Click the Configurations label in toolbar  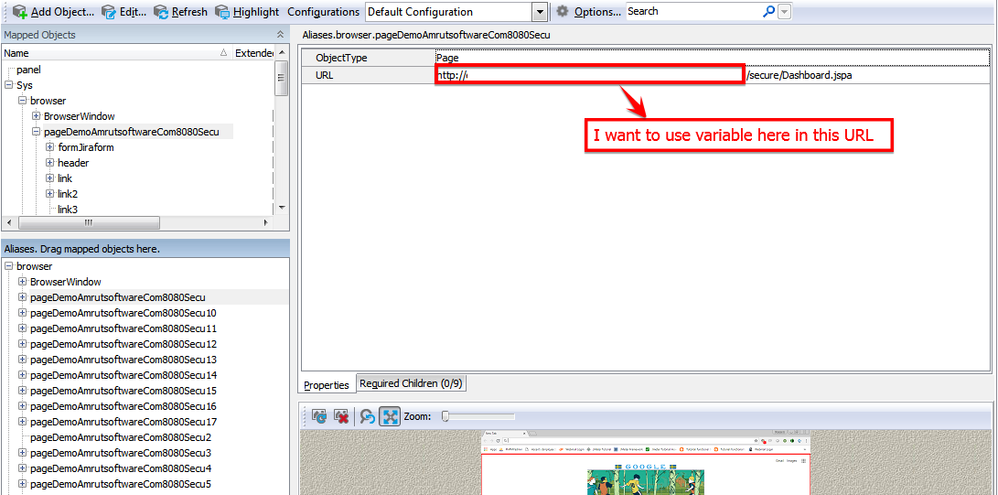(x=323, y=11)
